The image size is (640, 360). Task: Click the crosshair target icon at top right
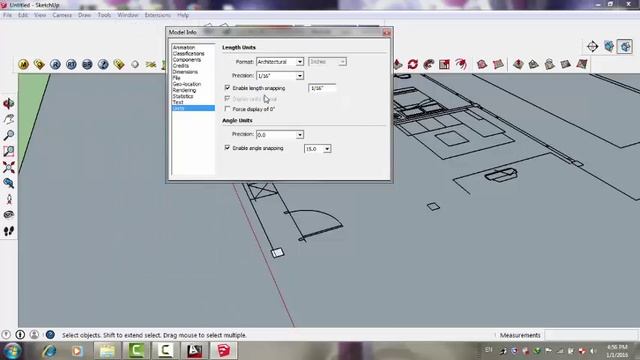[592, 47]
